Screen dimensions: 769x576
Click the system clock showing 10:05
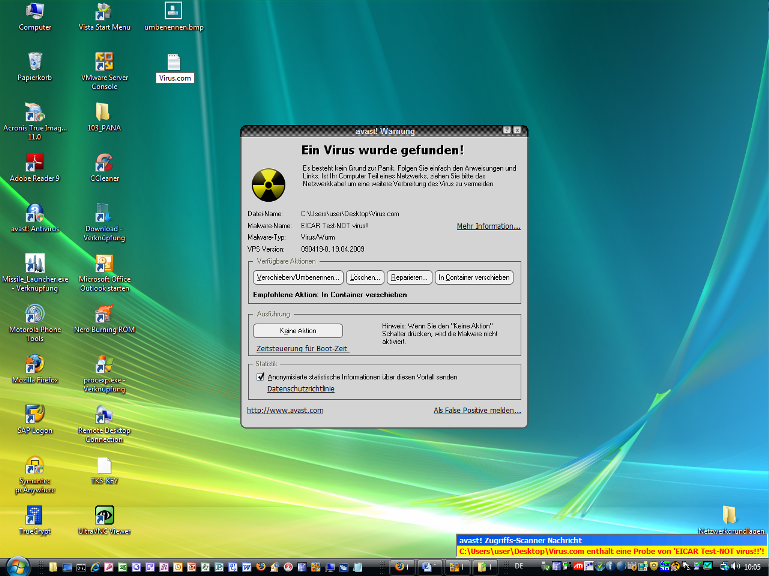point(752,567)
